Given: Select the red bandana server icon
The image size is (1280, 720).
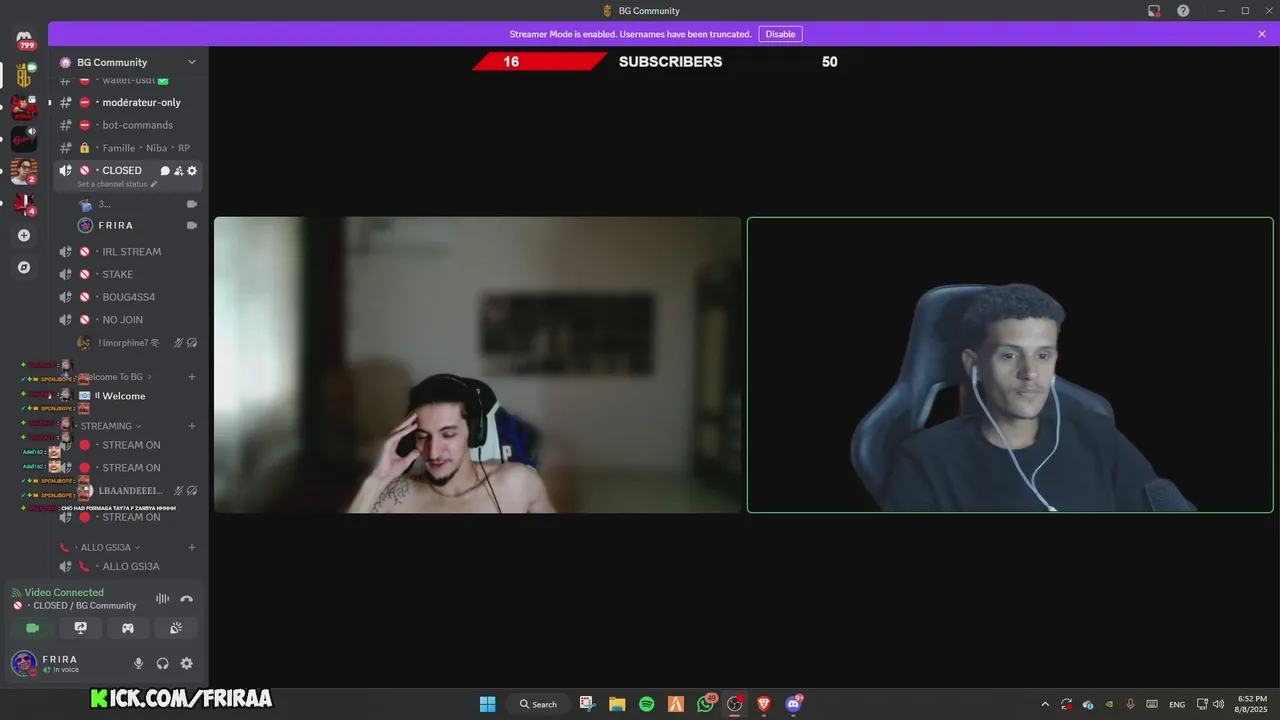Looking at the screenshot, I should (x=24, y=107).
